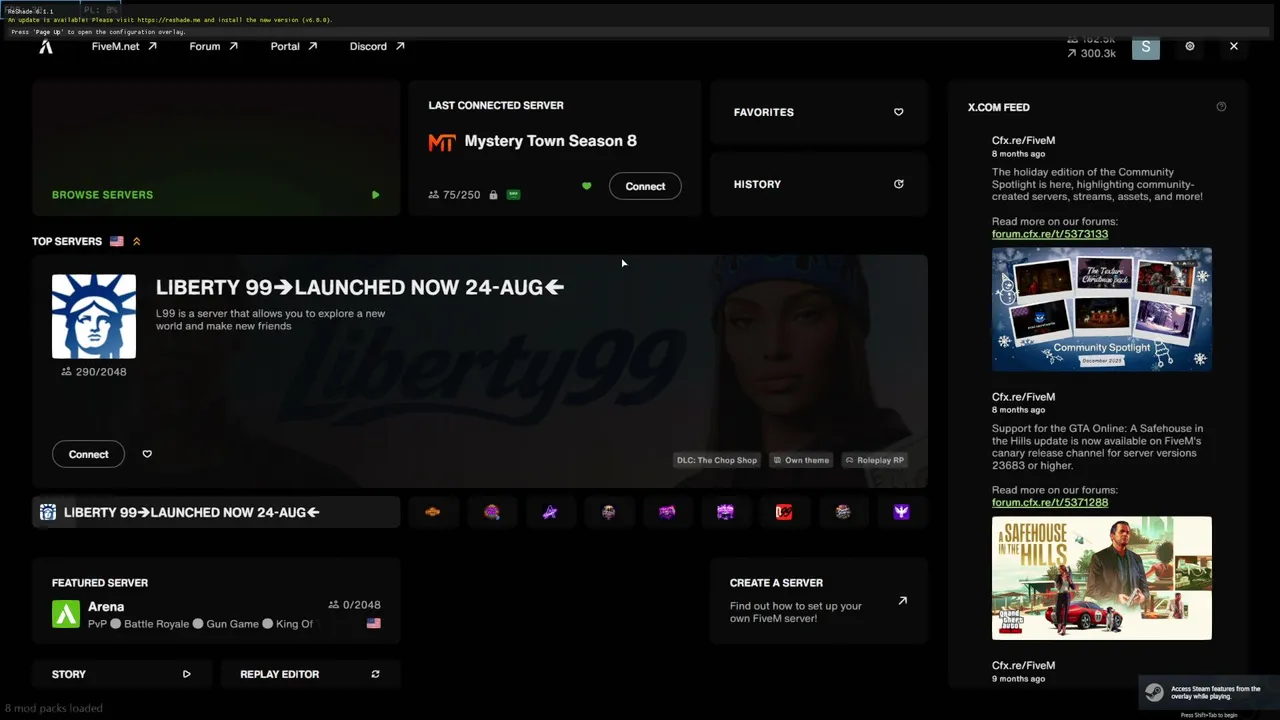Click the padlock icon beside 75/250
The height and width of the screenshot is (720, 1280).
[x=493, y=195]
